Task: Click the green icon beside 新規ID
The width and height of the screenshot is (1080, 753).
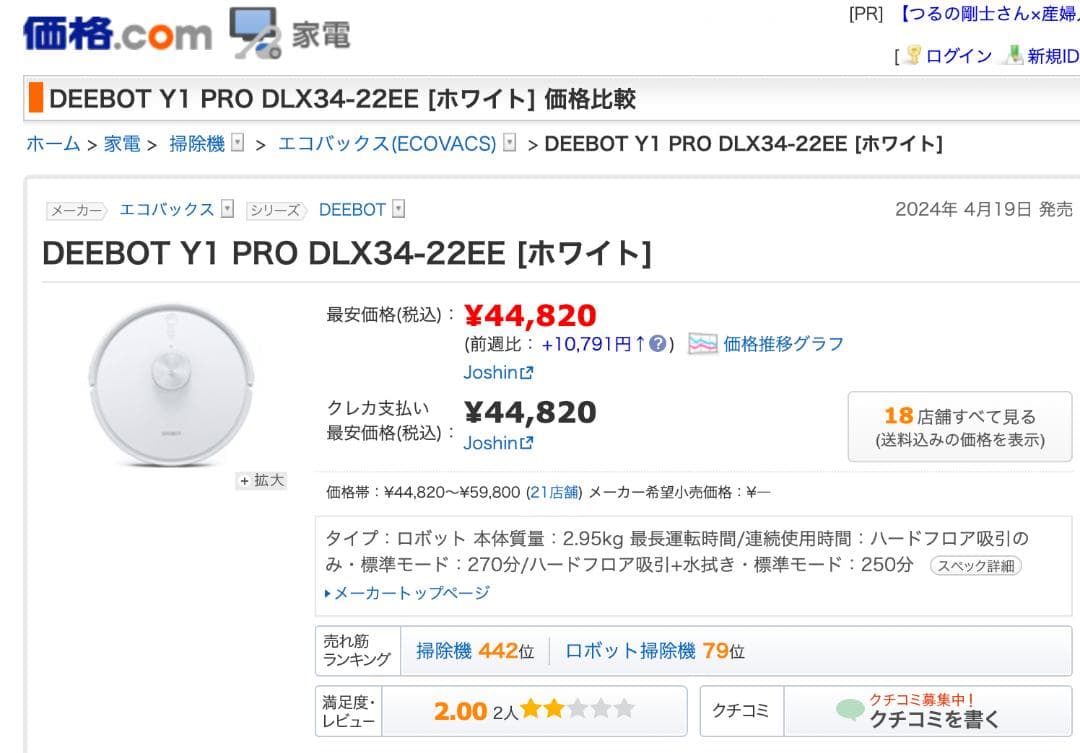Action: (x=1014, y=55)
